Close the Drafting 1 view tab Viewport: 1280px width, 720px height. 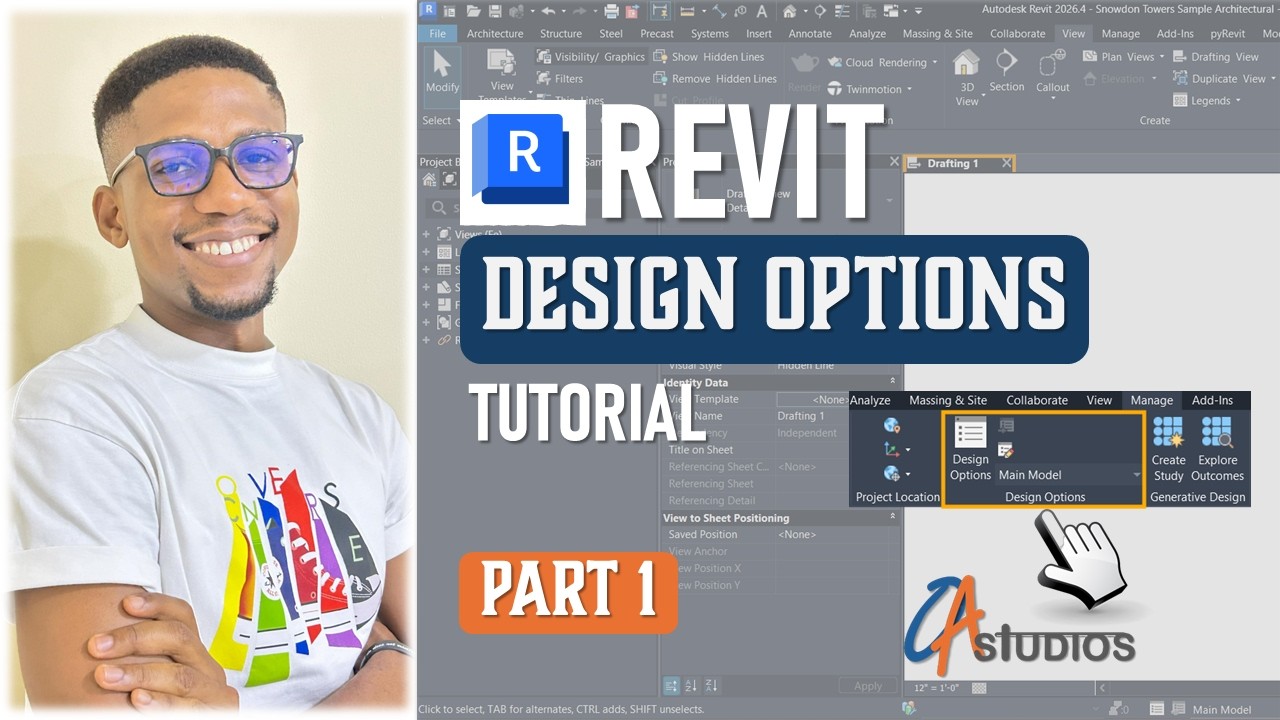[x=1006, y=163]
